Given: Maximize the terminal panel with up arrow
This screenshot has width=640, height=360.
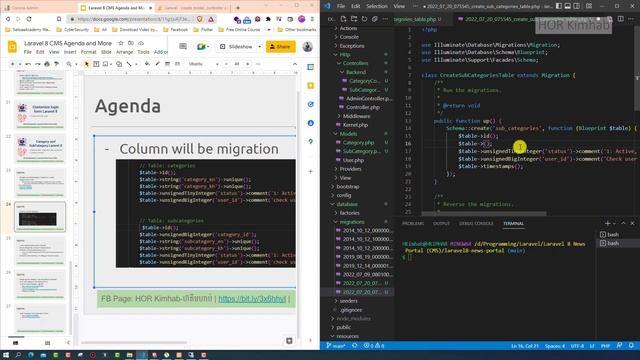Looking at the screenshot, I should (623, 223).
